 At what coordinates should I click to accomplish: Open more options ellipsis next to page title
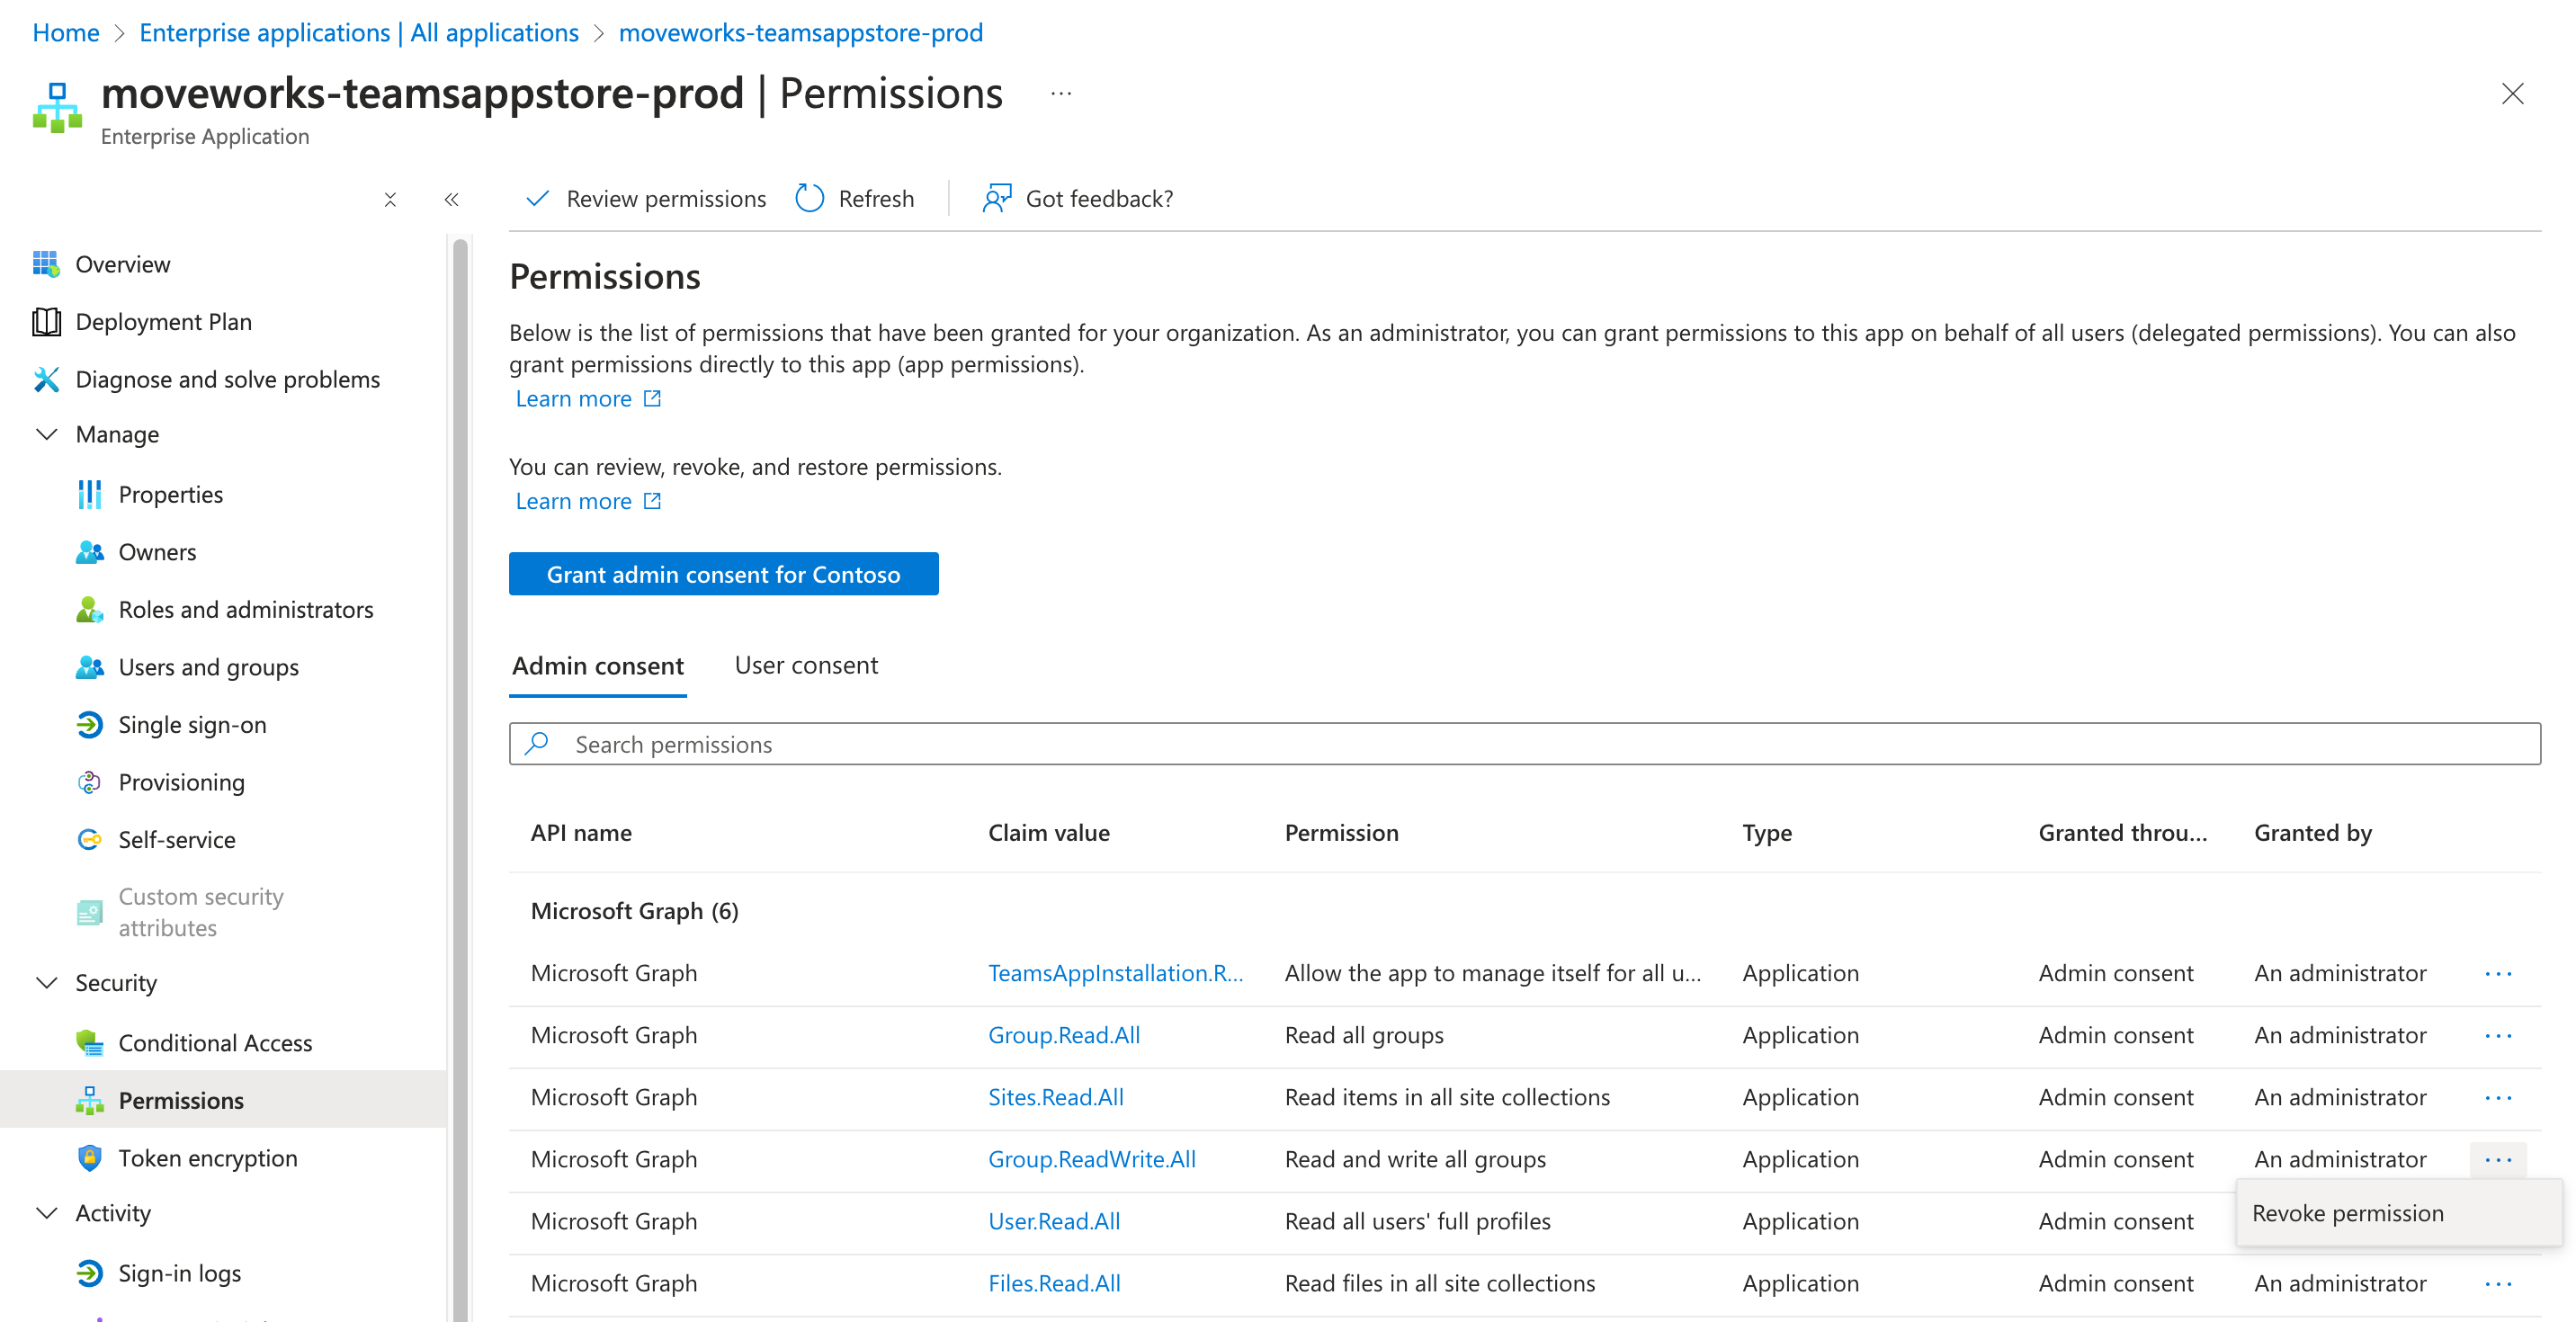coord(1061,94)
